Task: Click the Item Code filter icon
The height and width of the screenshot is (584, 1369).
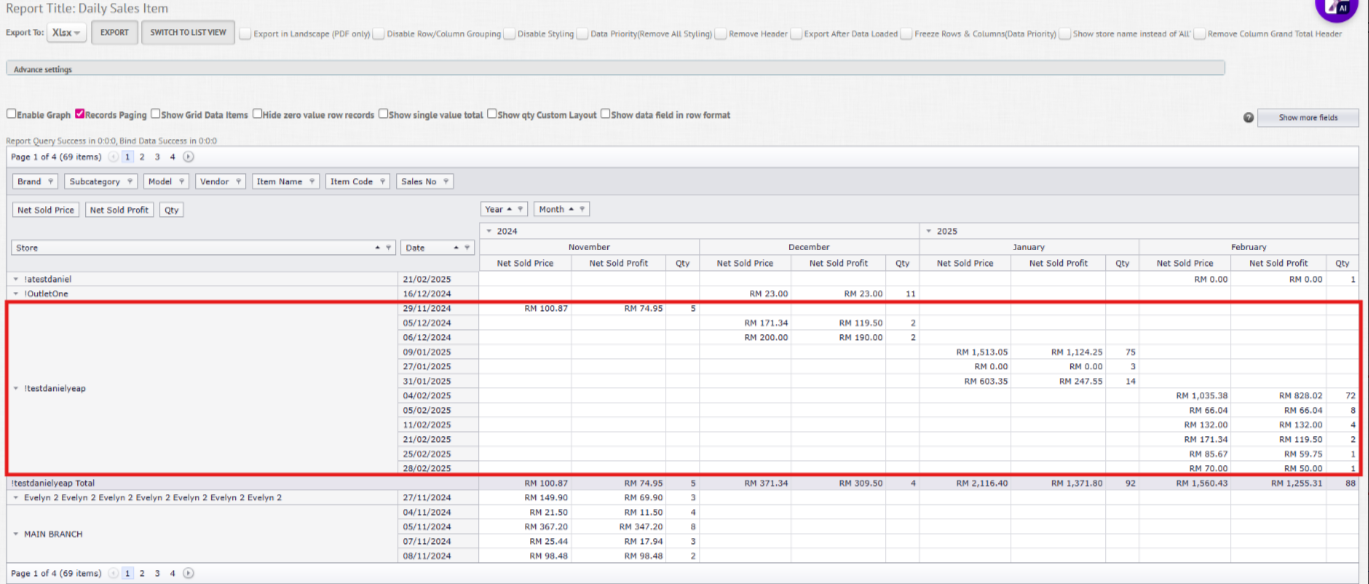Action: tap(383, 182)
